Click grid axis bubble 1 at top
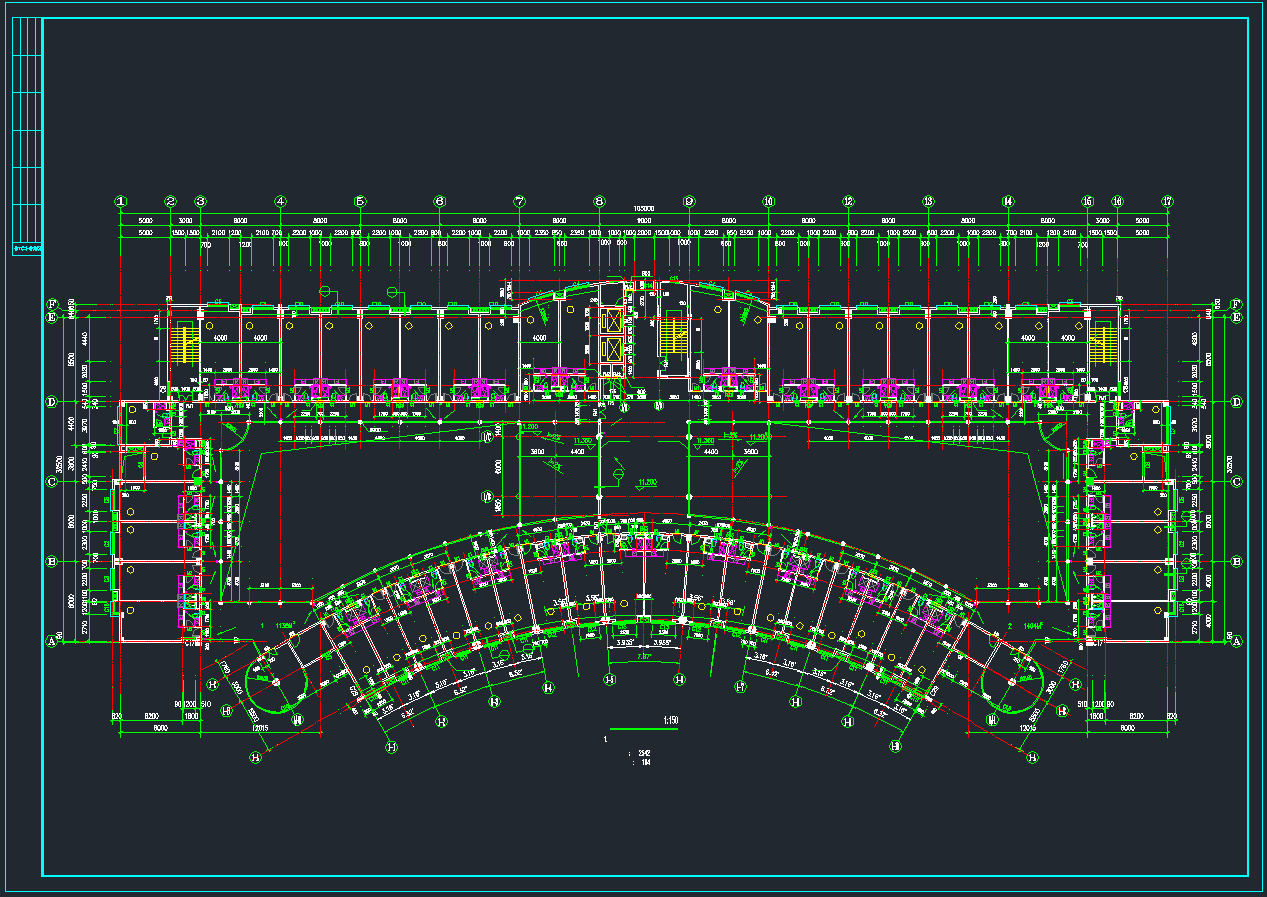Screen dimensions: 1267x897 [121, 201]
